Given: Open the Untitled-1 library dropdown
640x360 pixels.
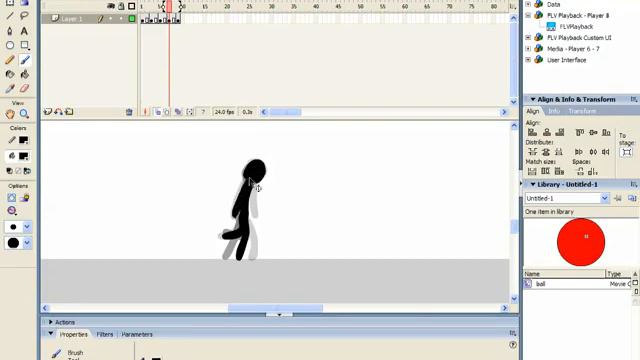Looking at the screenshot, I should tap(604, 198).
